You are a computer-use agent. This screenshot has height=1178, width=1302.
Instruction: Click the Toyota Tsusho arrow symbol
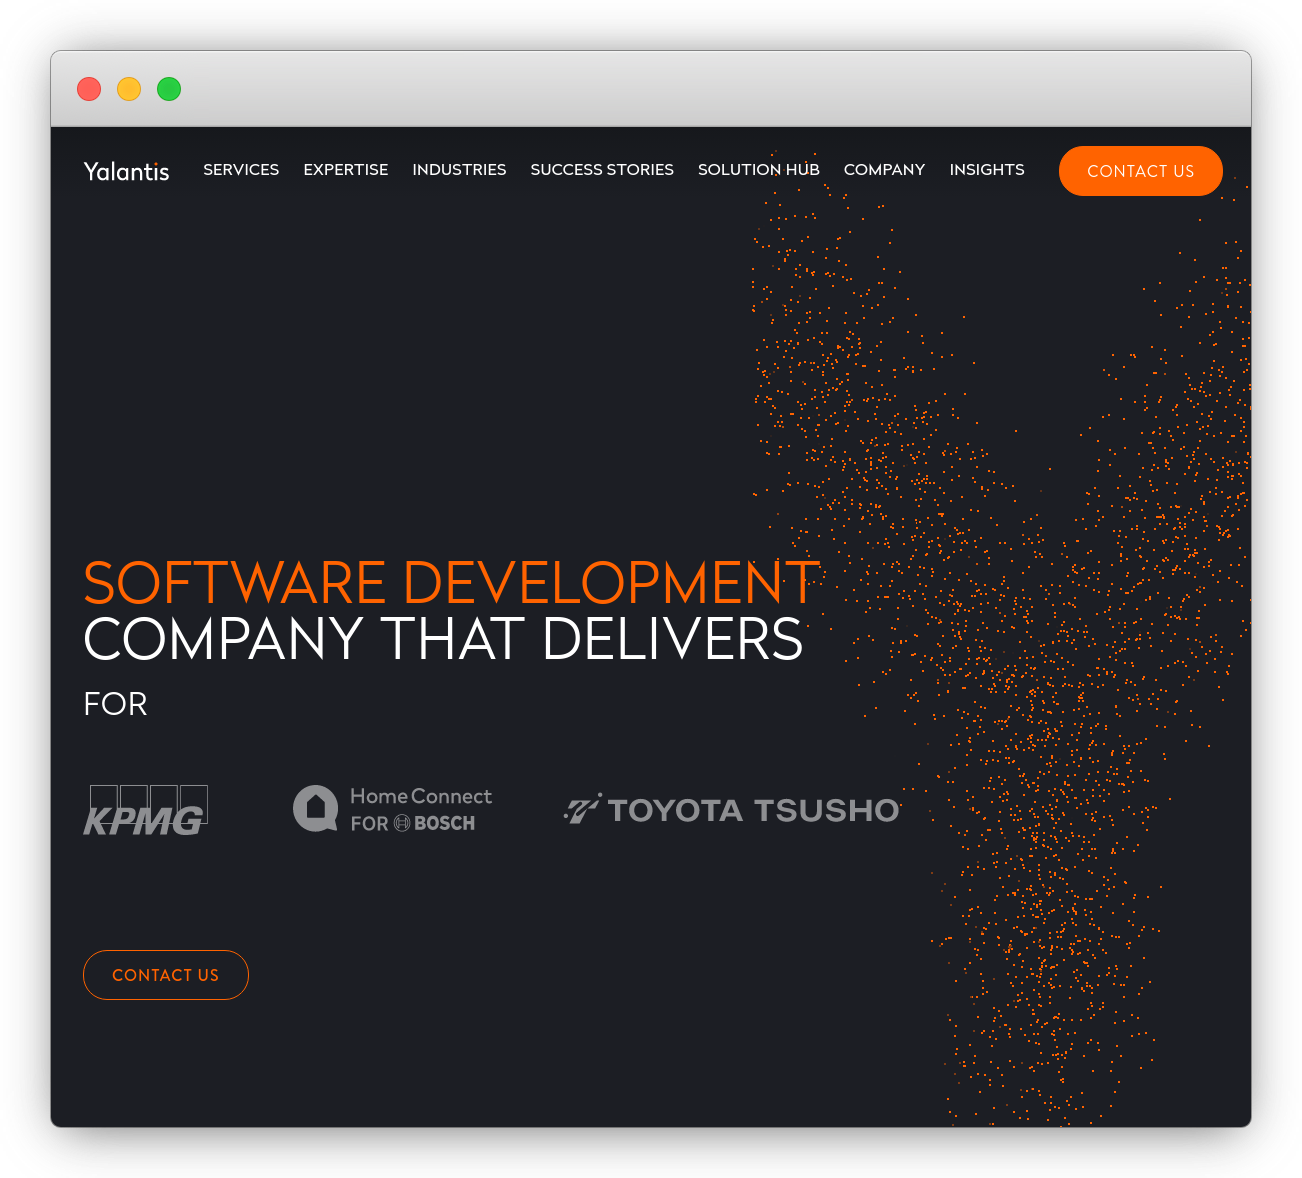pyautogui.click(x=582, y=808)
